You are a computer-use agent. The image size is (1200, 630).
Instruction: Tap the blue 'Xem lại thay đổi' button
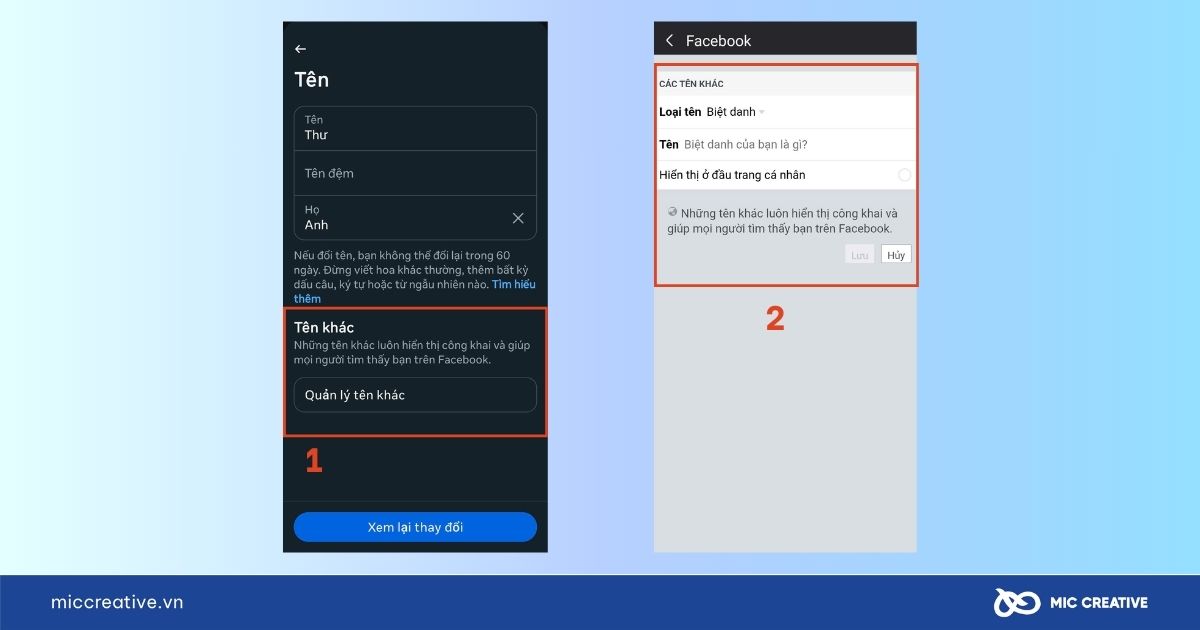[x=415, y=527]
